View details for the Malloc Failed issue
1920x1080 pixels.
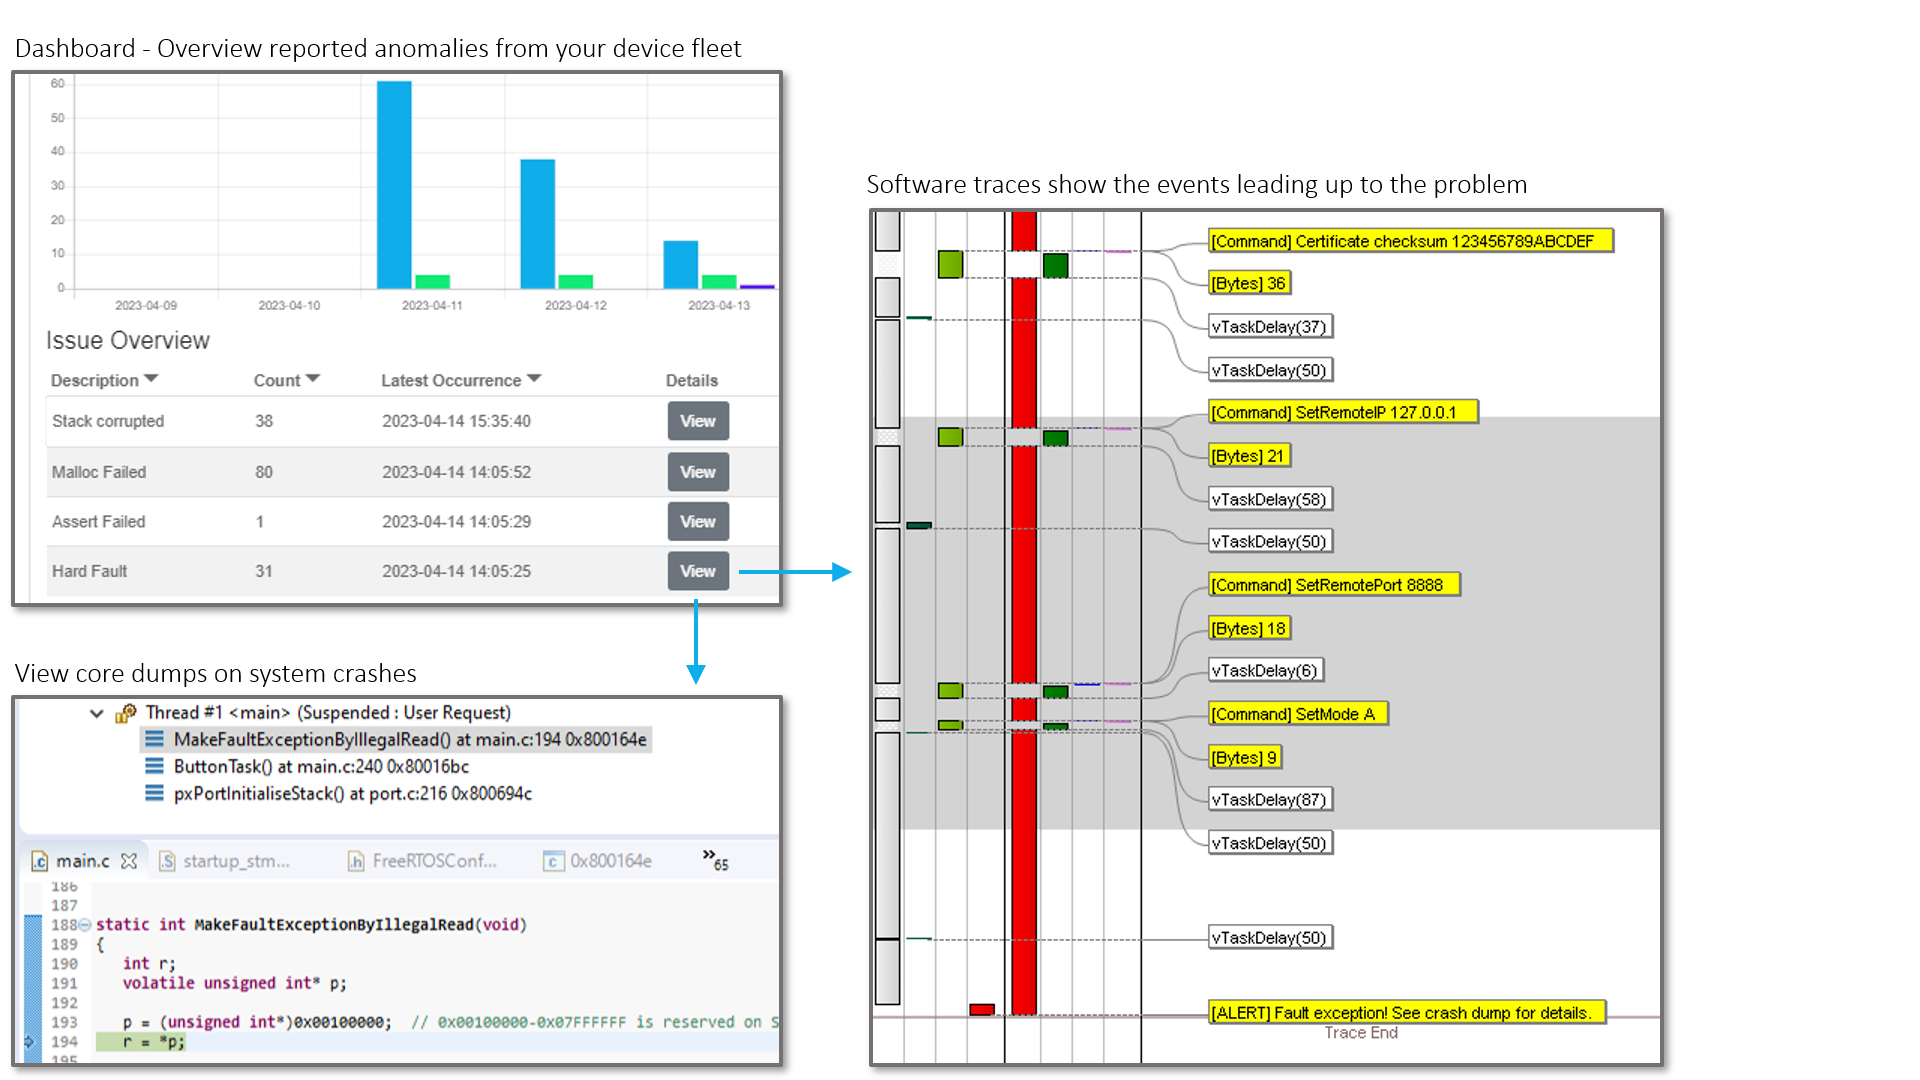[x=697, y=471]
